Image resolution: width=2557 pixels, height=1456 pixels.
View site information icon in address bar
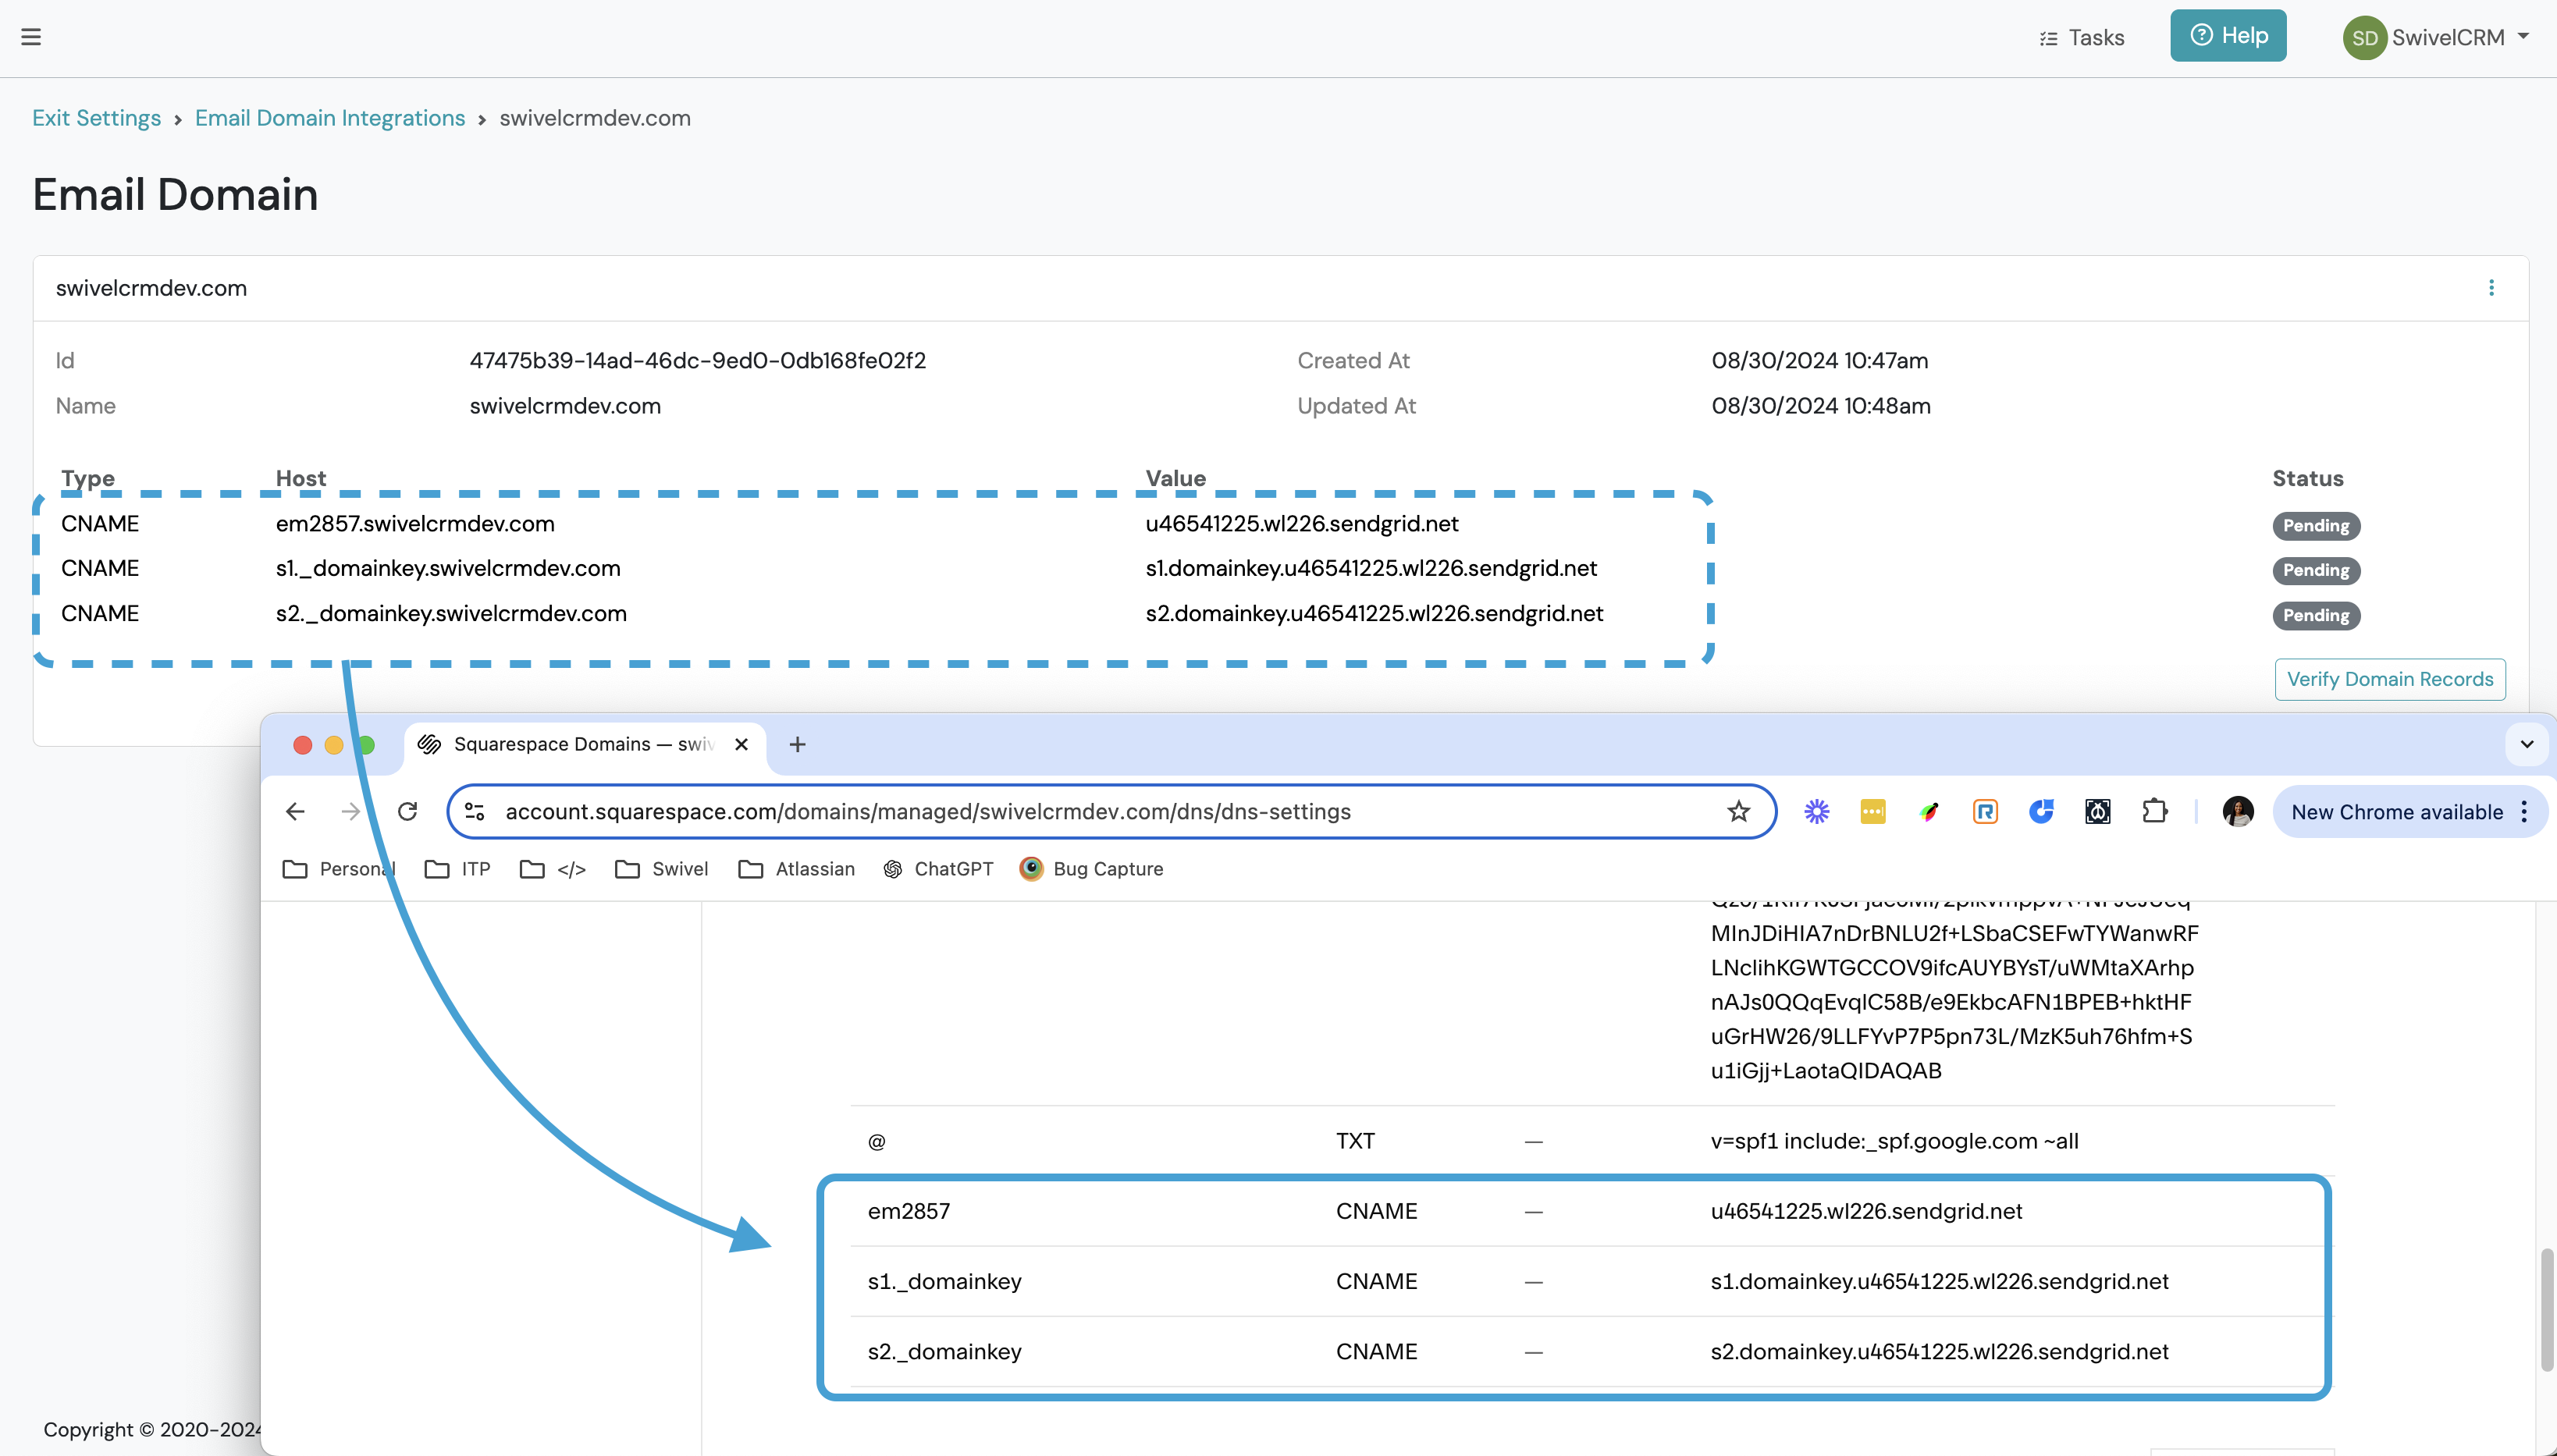coord(475,811)
